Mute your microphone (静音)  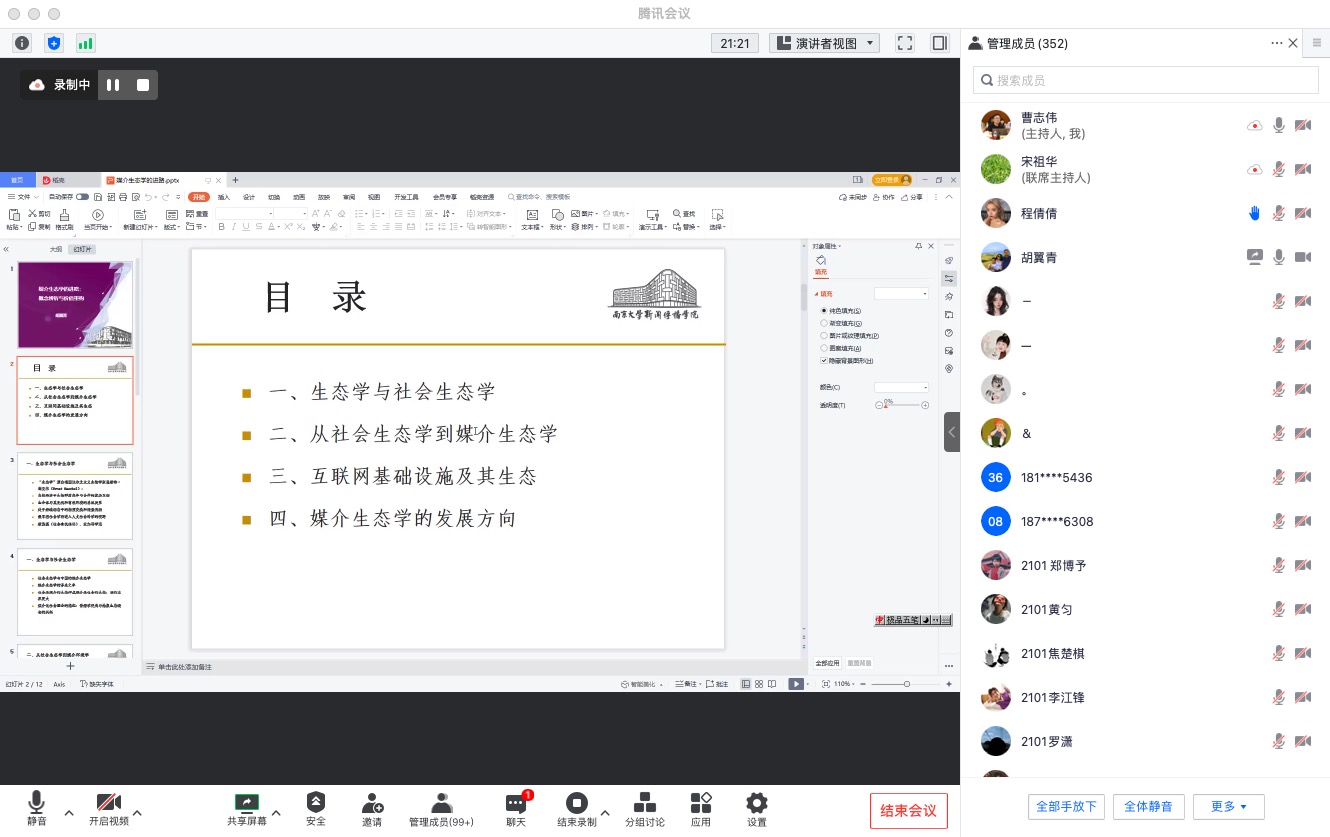click(x=37, y=808)
